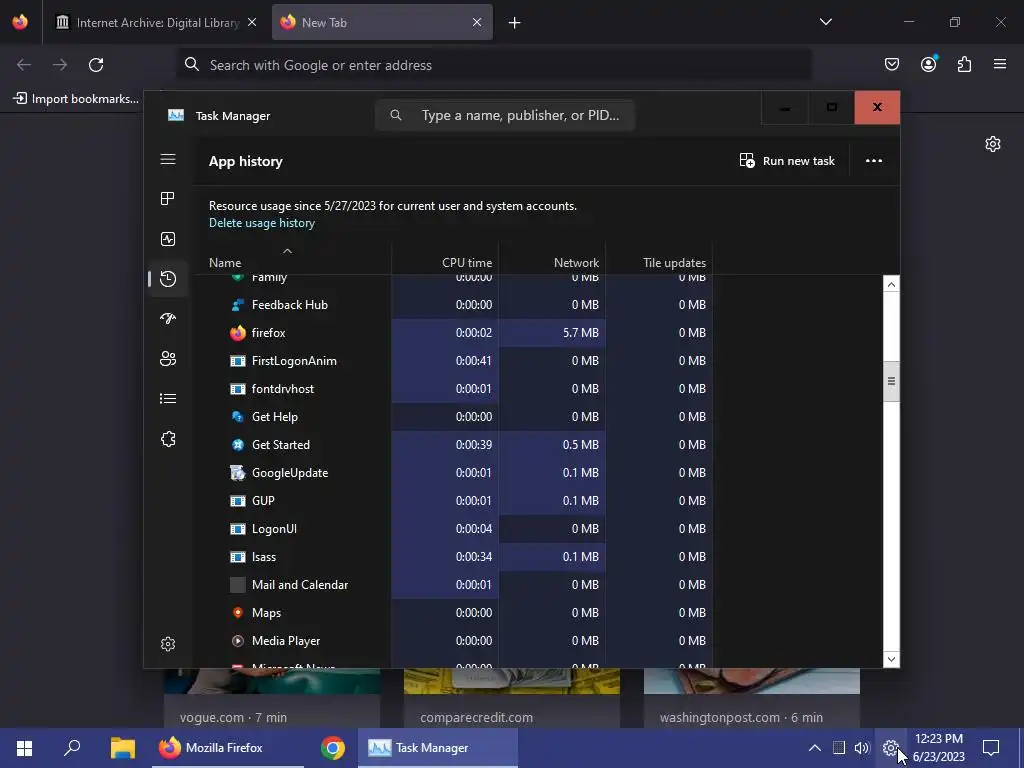Open volume control in system tray
This screenshot has width=1024, height=768.
point(862,748)
